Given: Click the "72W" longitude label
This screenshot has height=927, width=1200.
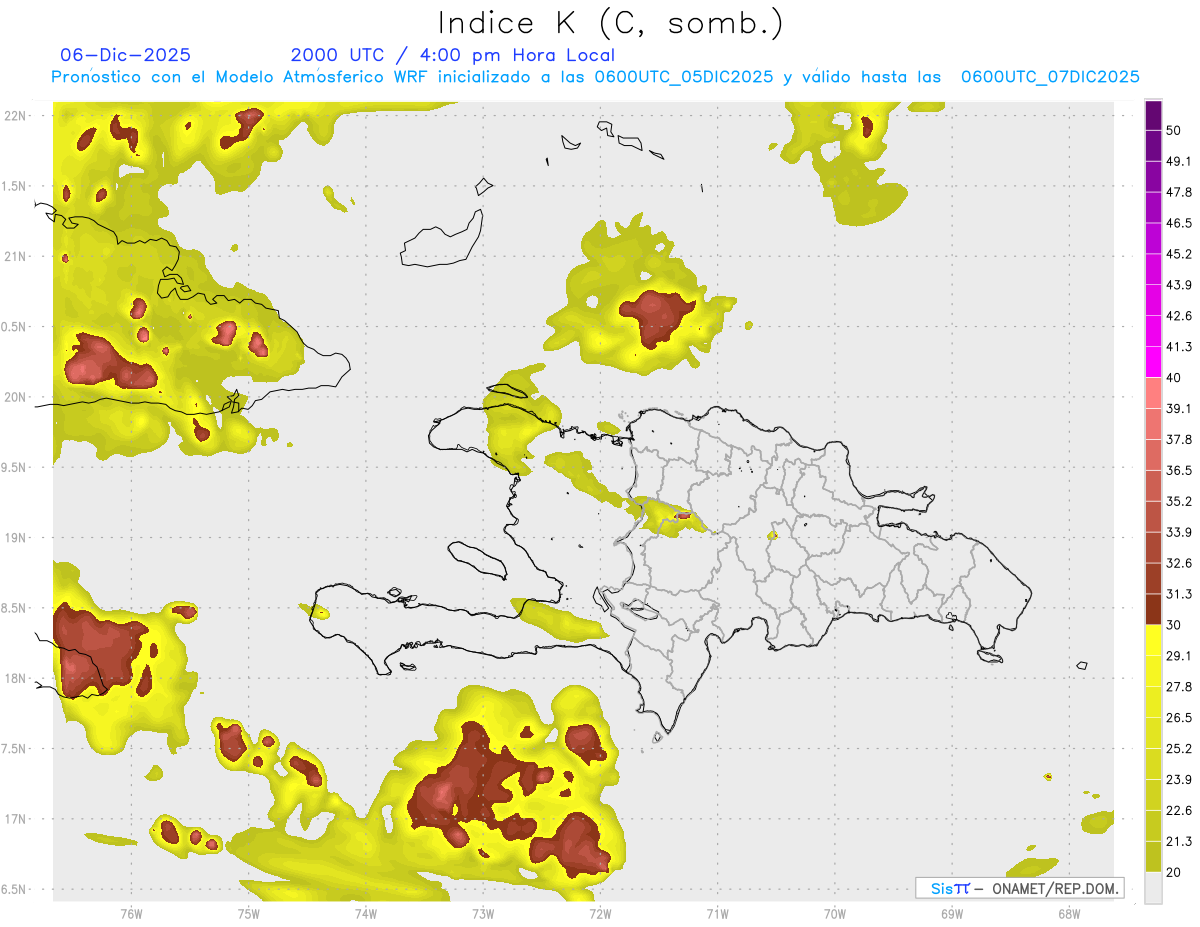Looking at the screenshot, I should [x=600, y=914].
